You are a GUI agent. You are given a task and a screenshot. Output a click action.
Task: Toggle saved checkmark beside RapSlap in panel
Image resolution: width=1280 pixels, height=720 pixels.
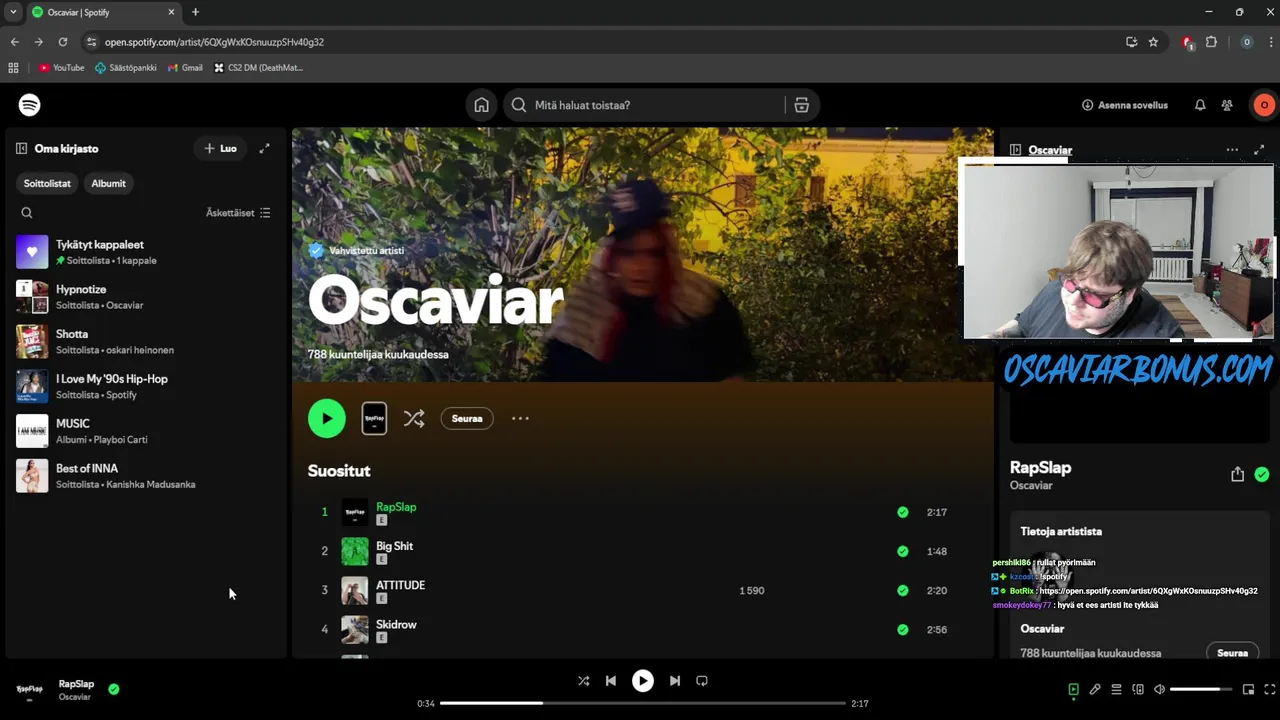1262,474
